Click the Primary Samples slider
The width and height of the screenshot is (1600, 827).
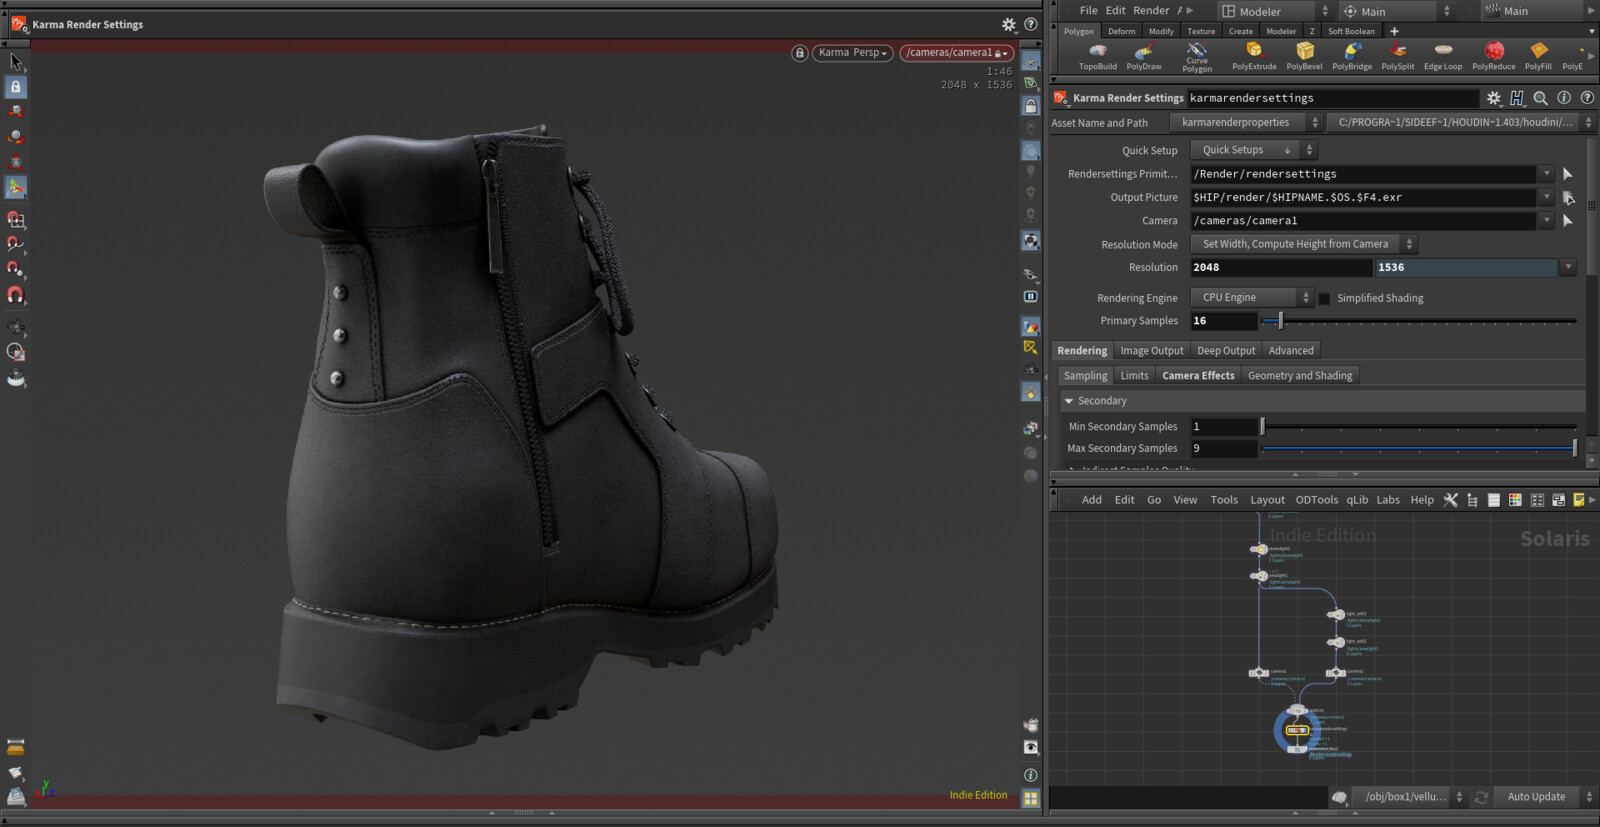1419,321
